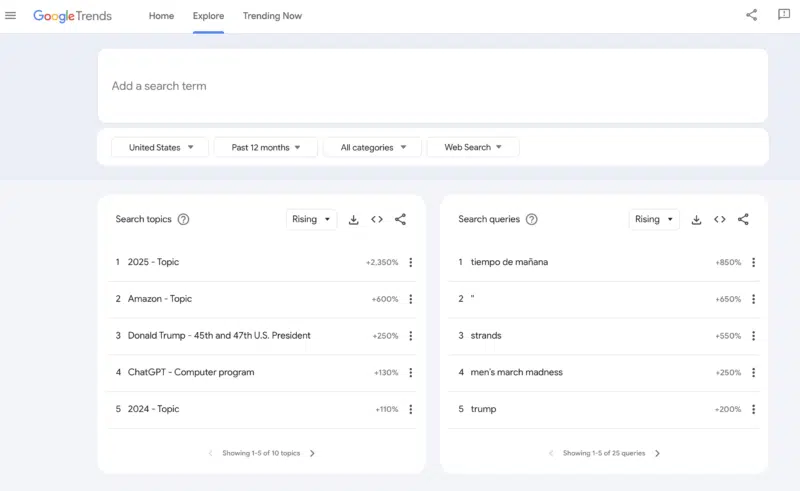Open Donald Trump - 45th and 47th U.S. President
This screenshot has width=800, height=491.
[219, 336]
